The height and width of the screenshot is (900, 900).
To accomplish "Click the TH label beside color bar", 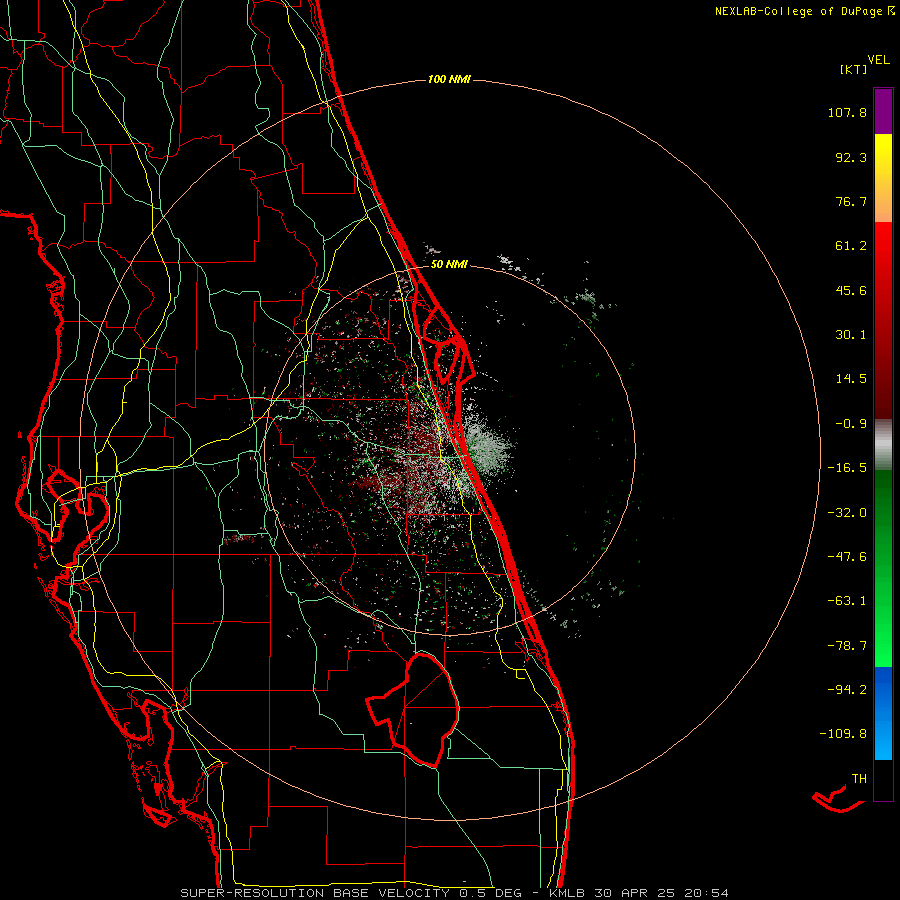I will click(859, 779).
